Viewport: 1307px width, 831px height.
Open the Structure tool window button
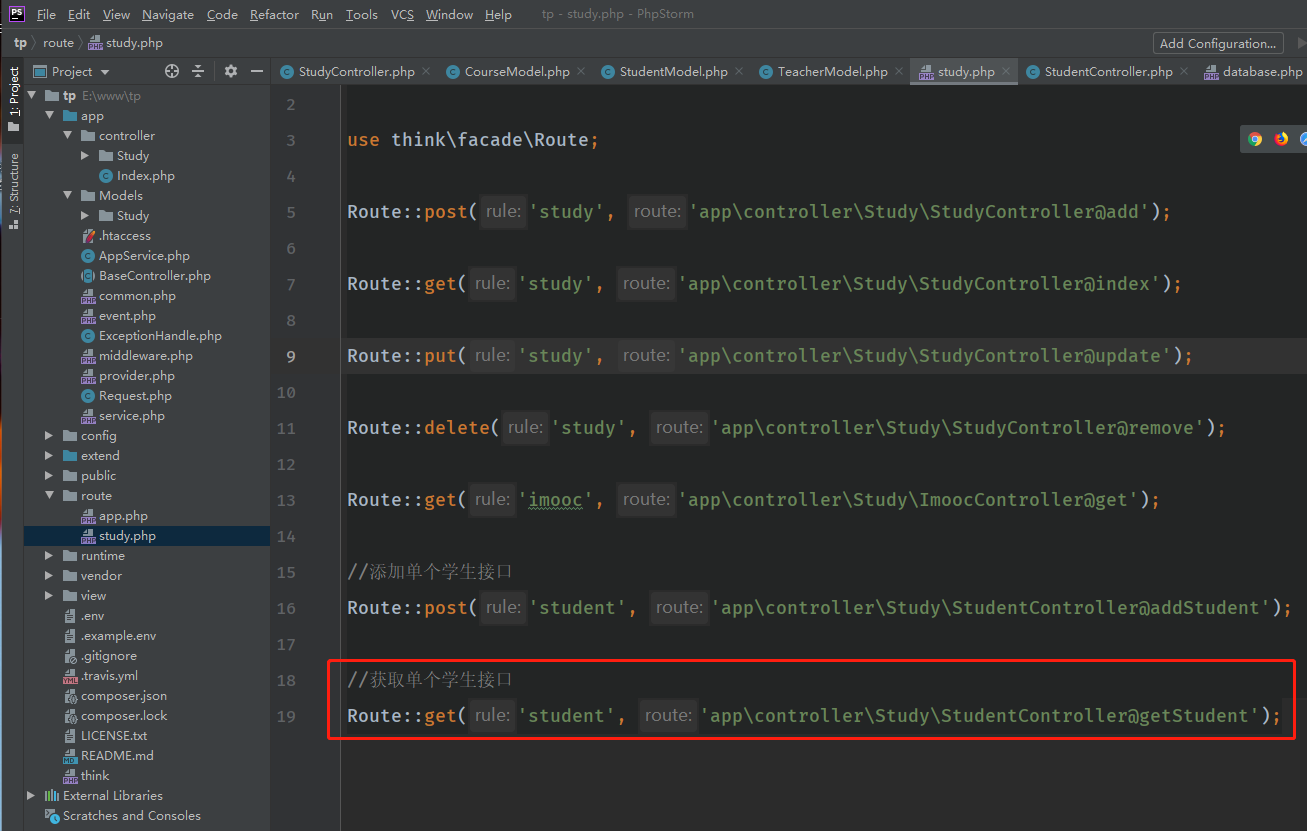pos(14,191)
